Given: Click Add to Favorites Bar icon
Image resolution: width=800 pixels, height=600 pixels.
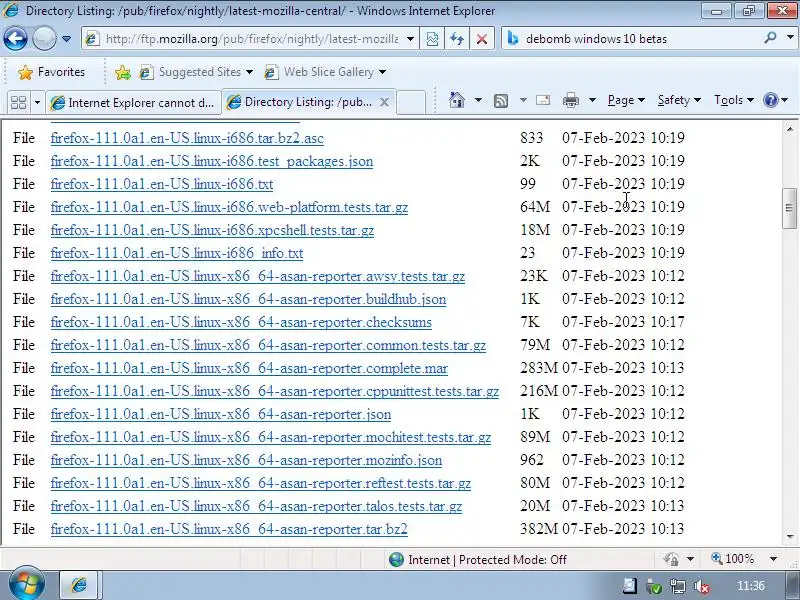Looking at the screenshot, I should (122, 72).
